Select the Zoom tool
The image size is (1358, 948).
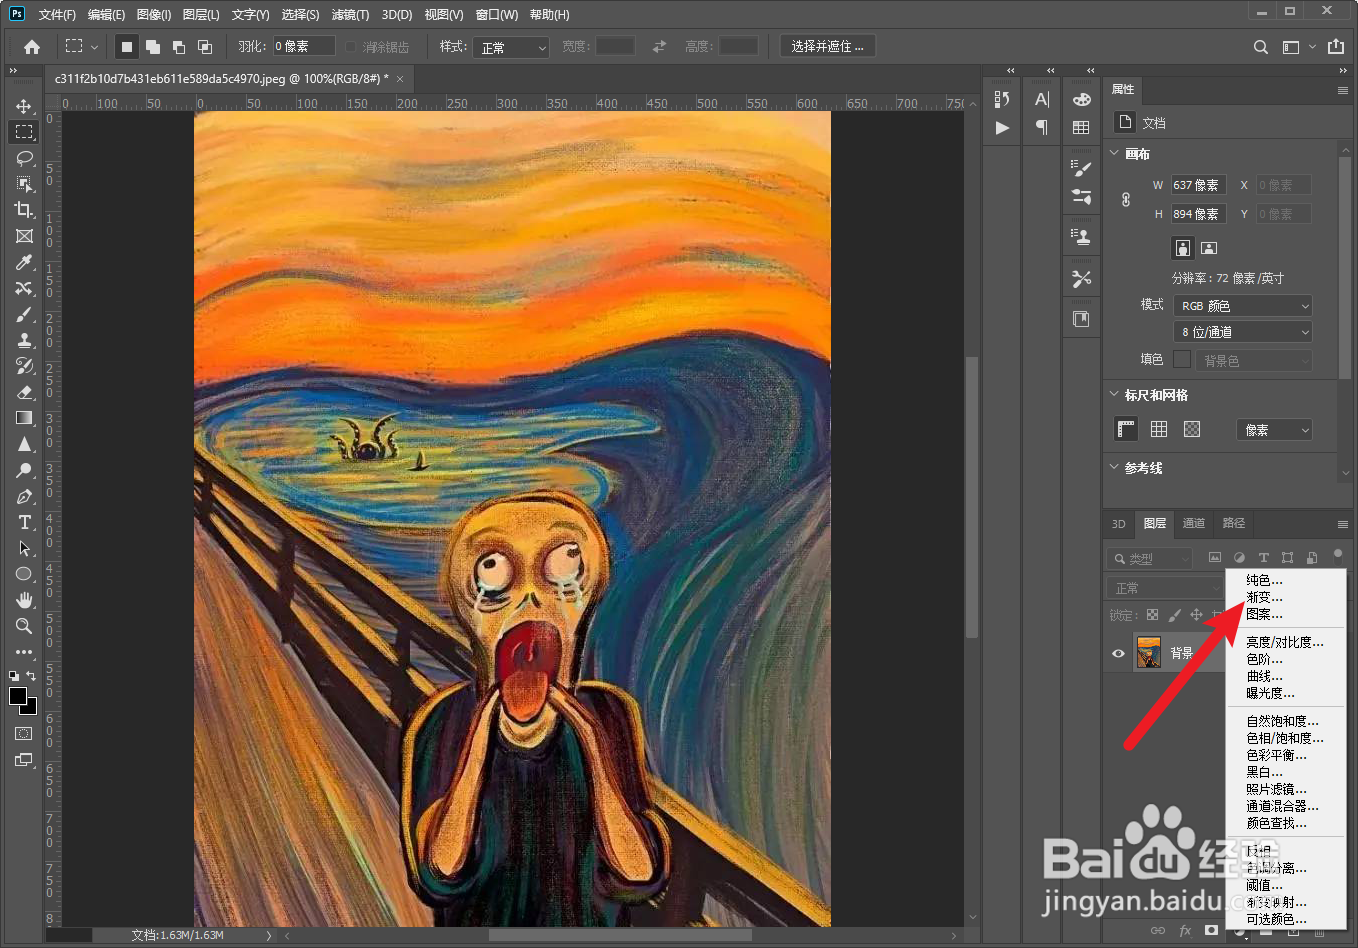(x=25, y=626)
